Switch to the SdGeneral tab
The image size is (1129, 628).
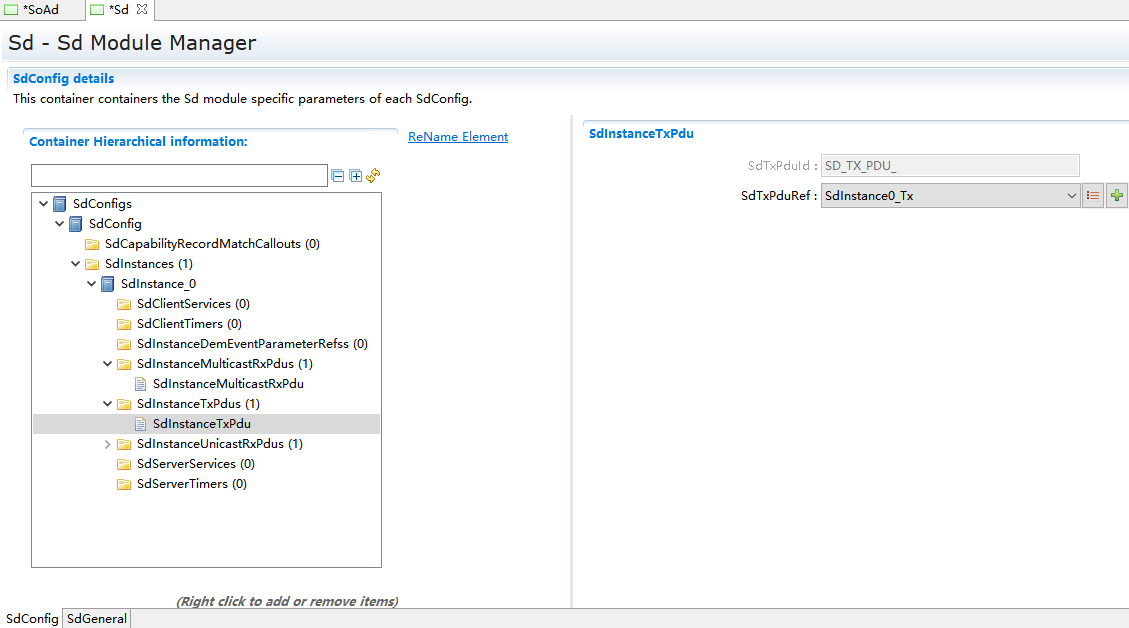coord(97,619)
